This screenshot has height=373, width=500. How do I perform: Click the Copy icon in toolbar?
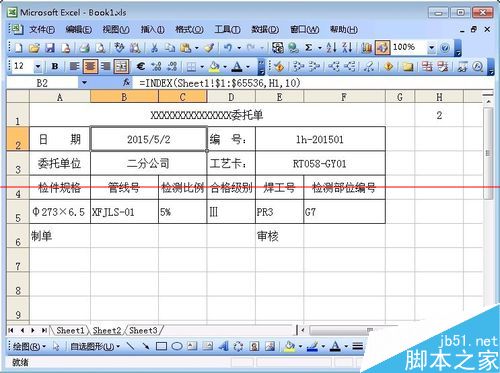(170, 48)
